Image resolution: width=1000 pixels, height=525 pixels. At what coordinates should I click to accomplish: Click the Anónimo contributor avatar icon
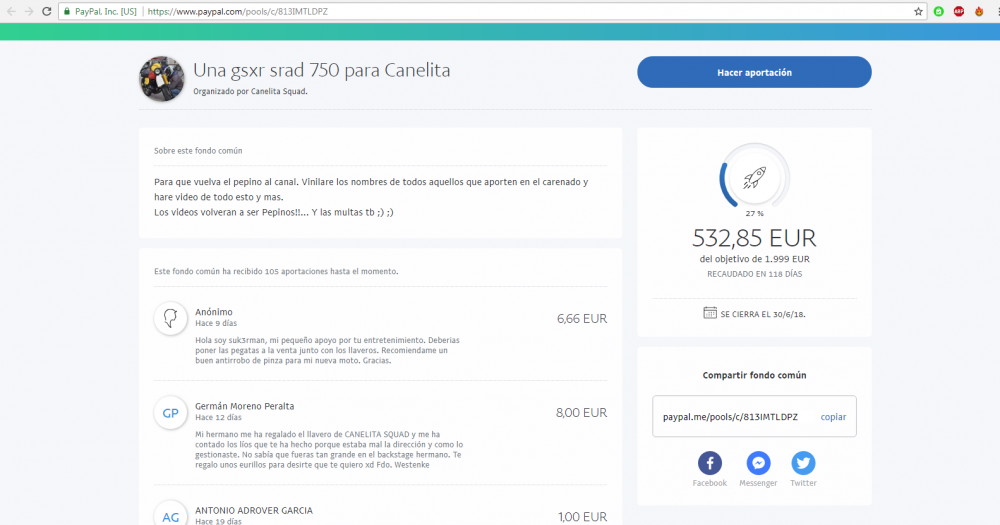click(x=170, y=318)
